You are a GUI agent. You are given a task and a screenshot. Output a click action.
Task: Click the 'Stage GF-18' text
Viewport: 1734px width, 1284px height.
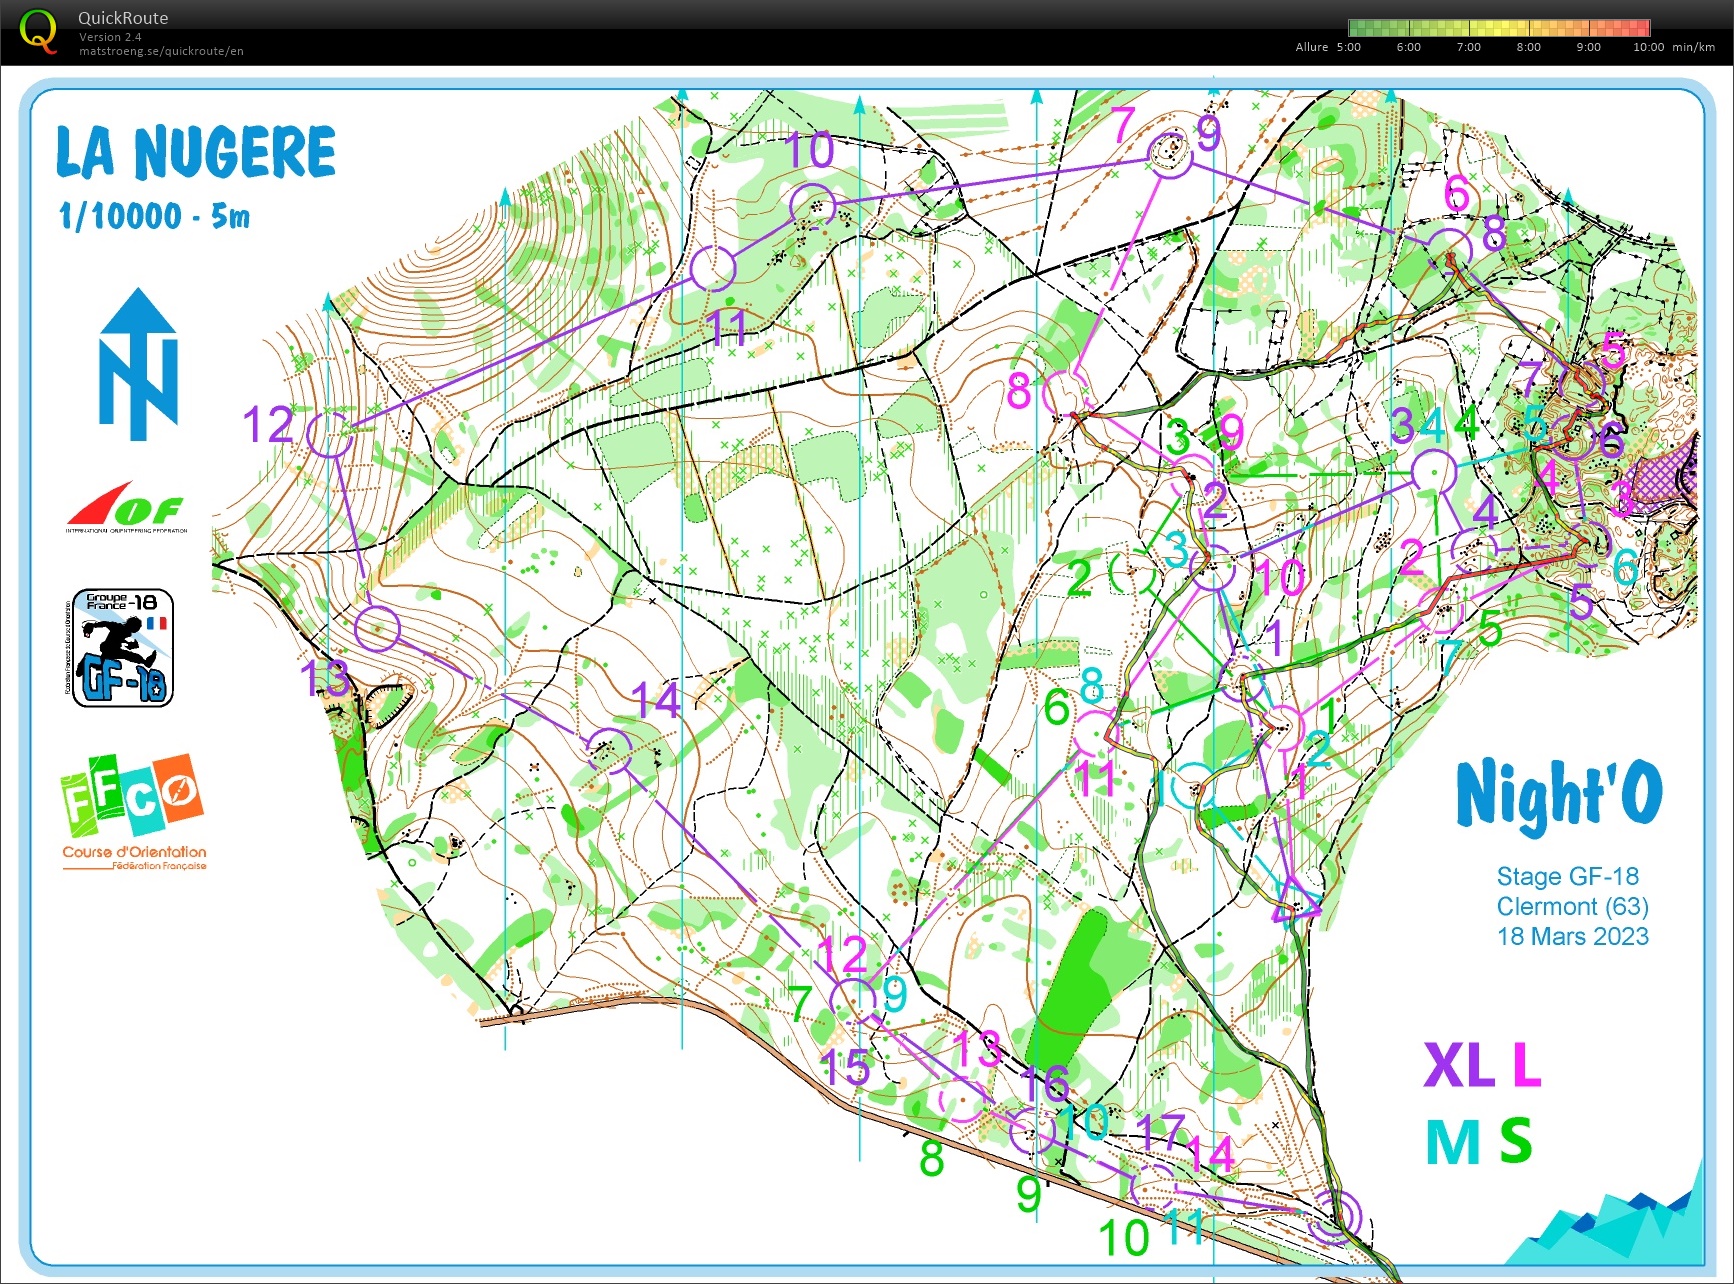[1567, 876]
